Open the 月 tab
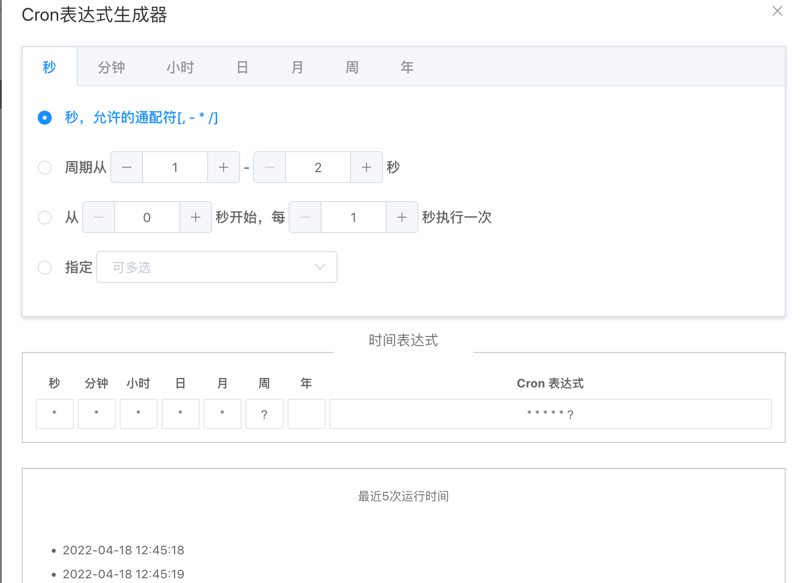 click(x=296, y=67)
